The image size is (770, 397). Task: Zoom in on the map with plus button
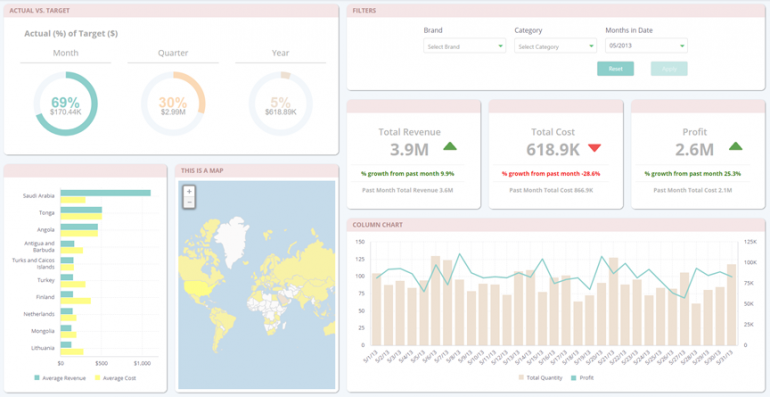[190, 192]
